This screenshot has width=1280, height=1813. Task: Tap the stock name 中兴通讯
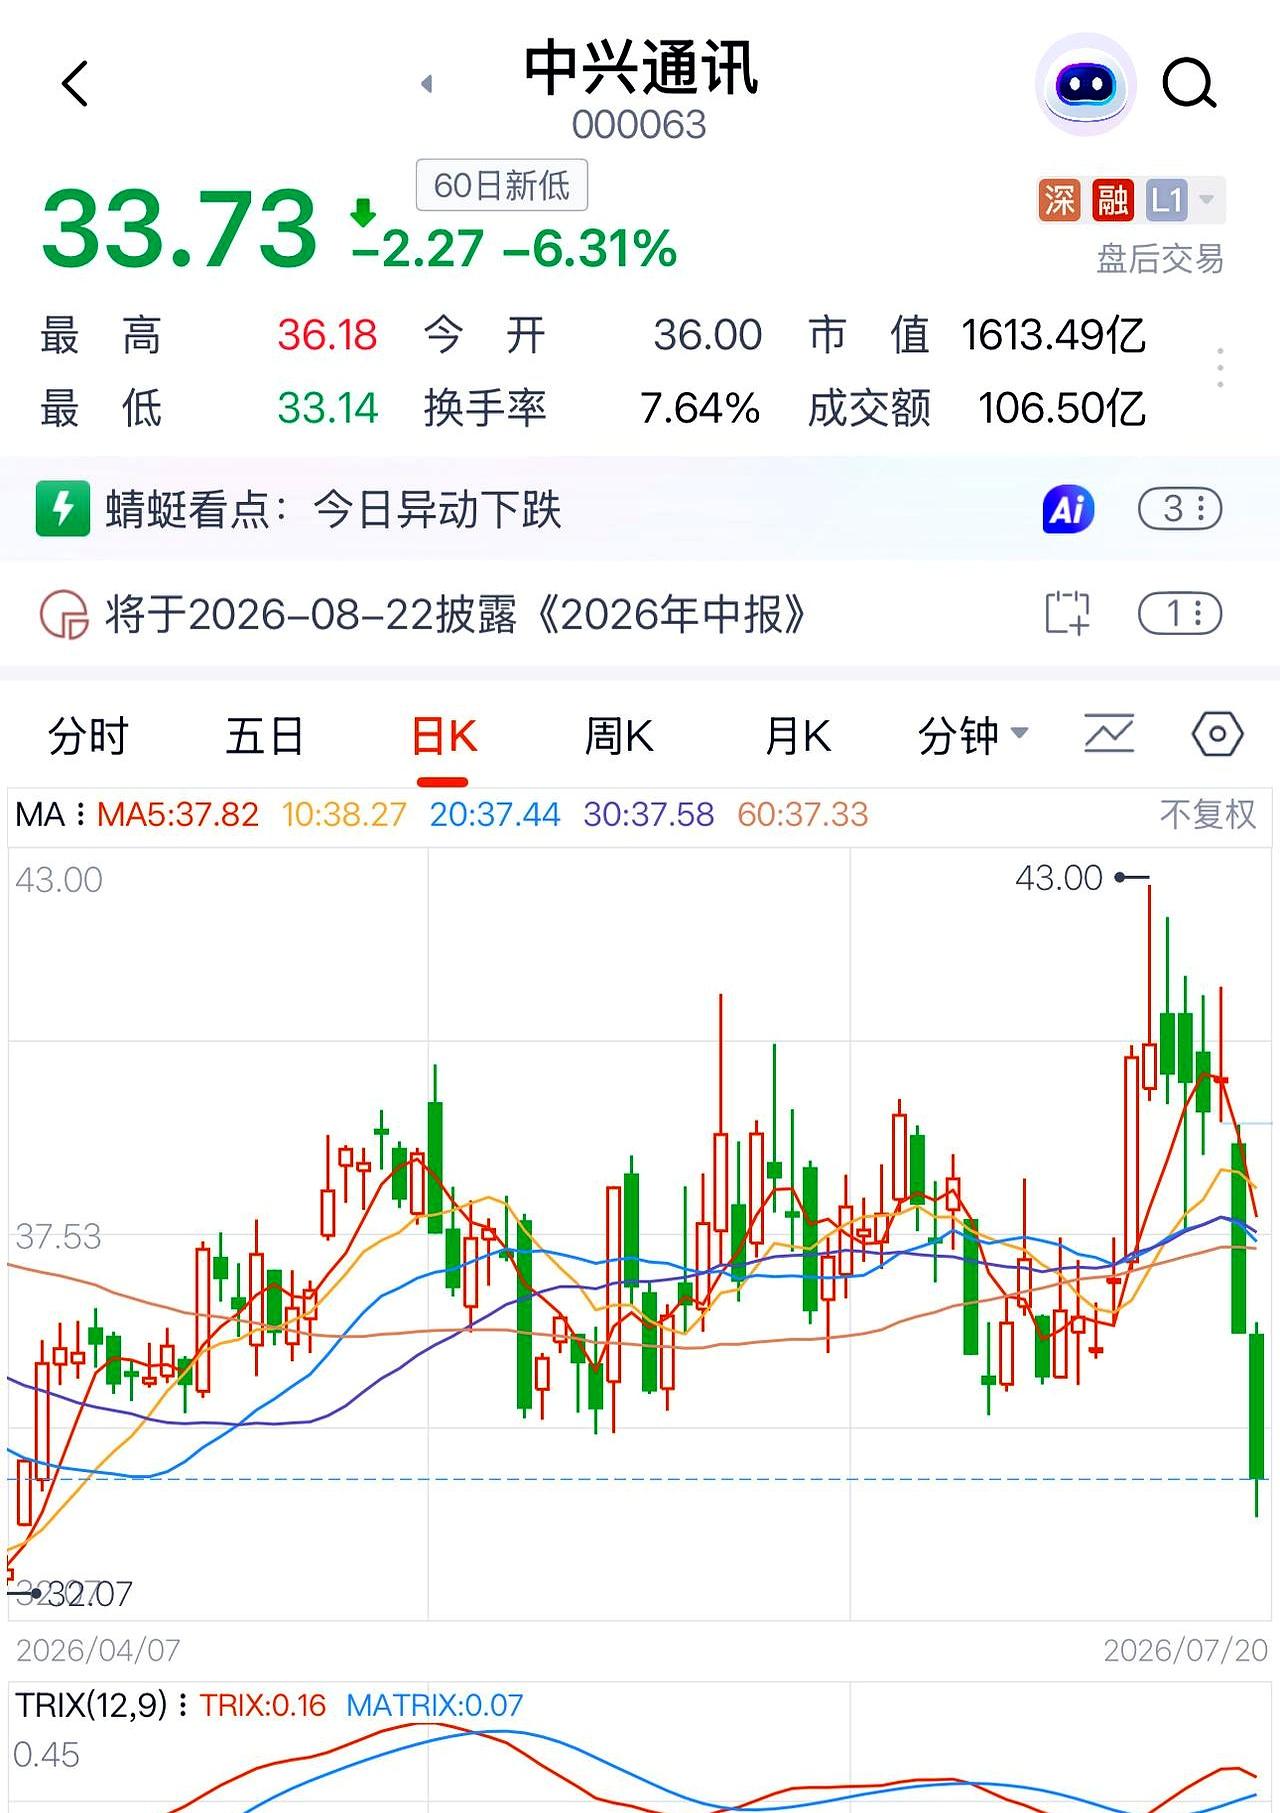(641, 68)
